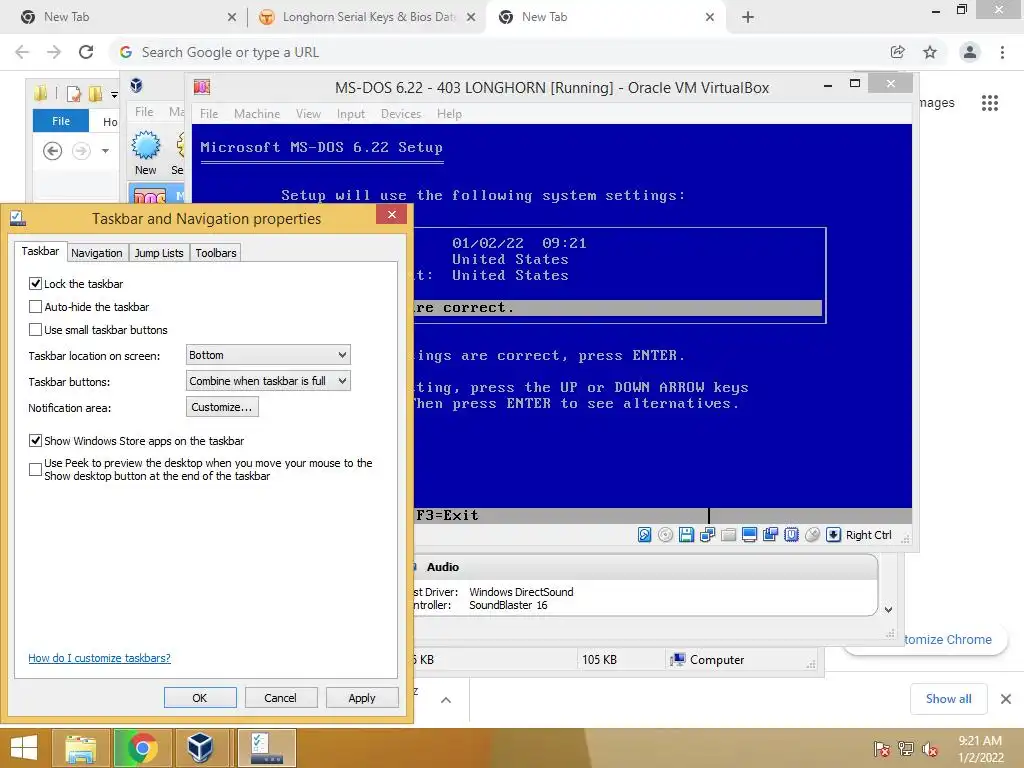Open the Devices menu in VM window
The image size is (1024, 768).
pyautogui.click(x=401, y=114)
